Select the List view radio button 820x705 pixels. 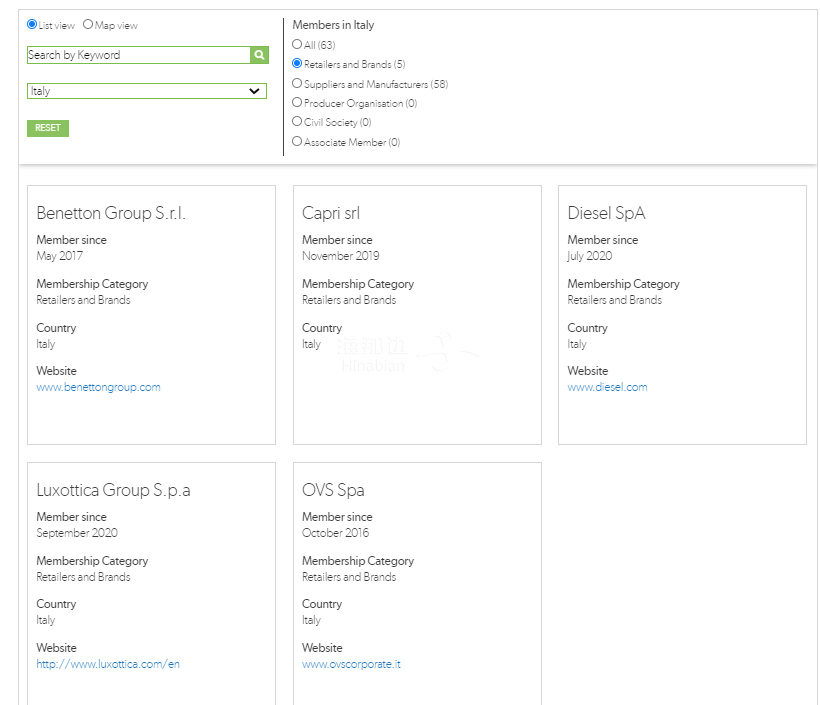[x=32, y=25]
